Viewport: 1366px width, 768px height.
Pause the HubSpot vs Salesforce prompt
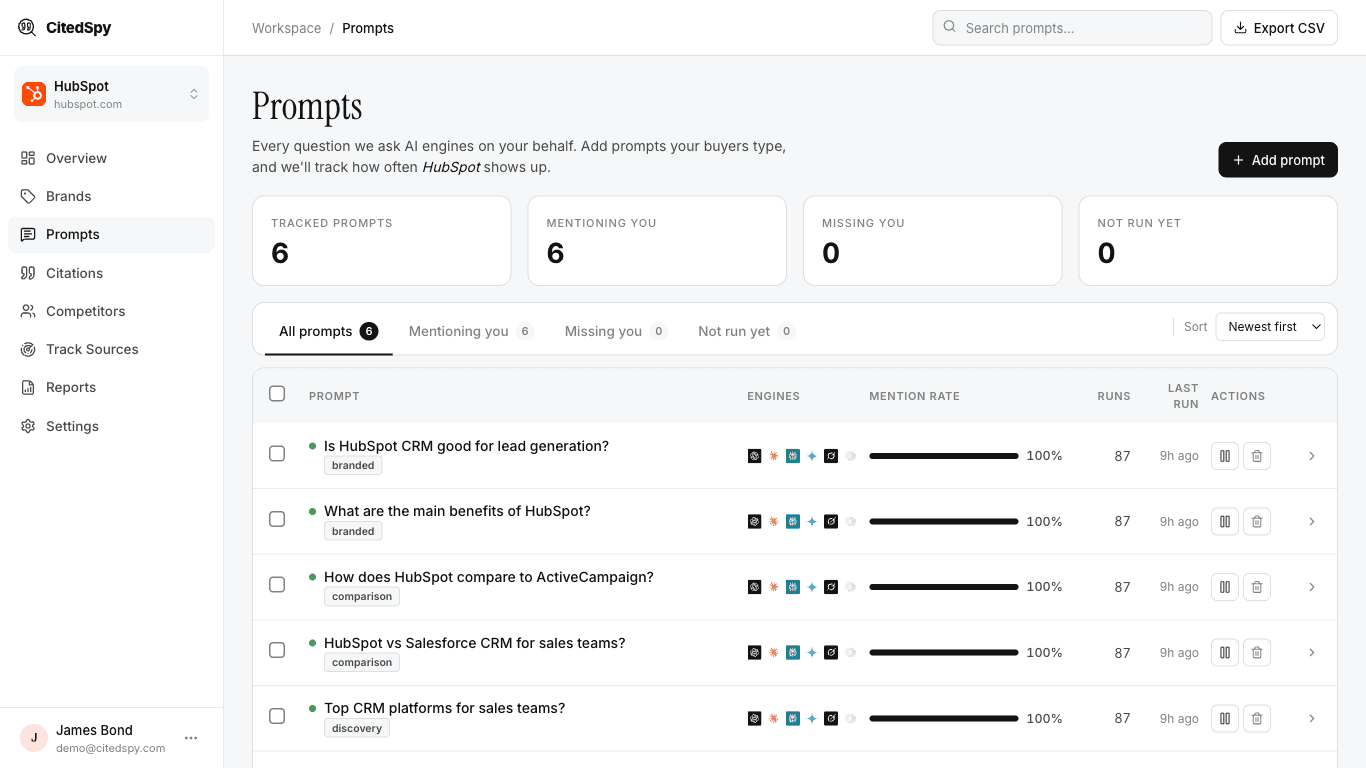1225,653
